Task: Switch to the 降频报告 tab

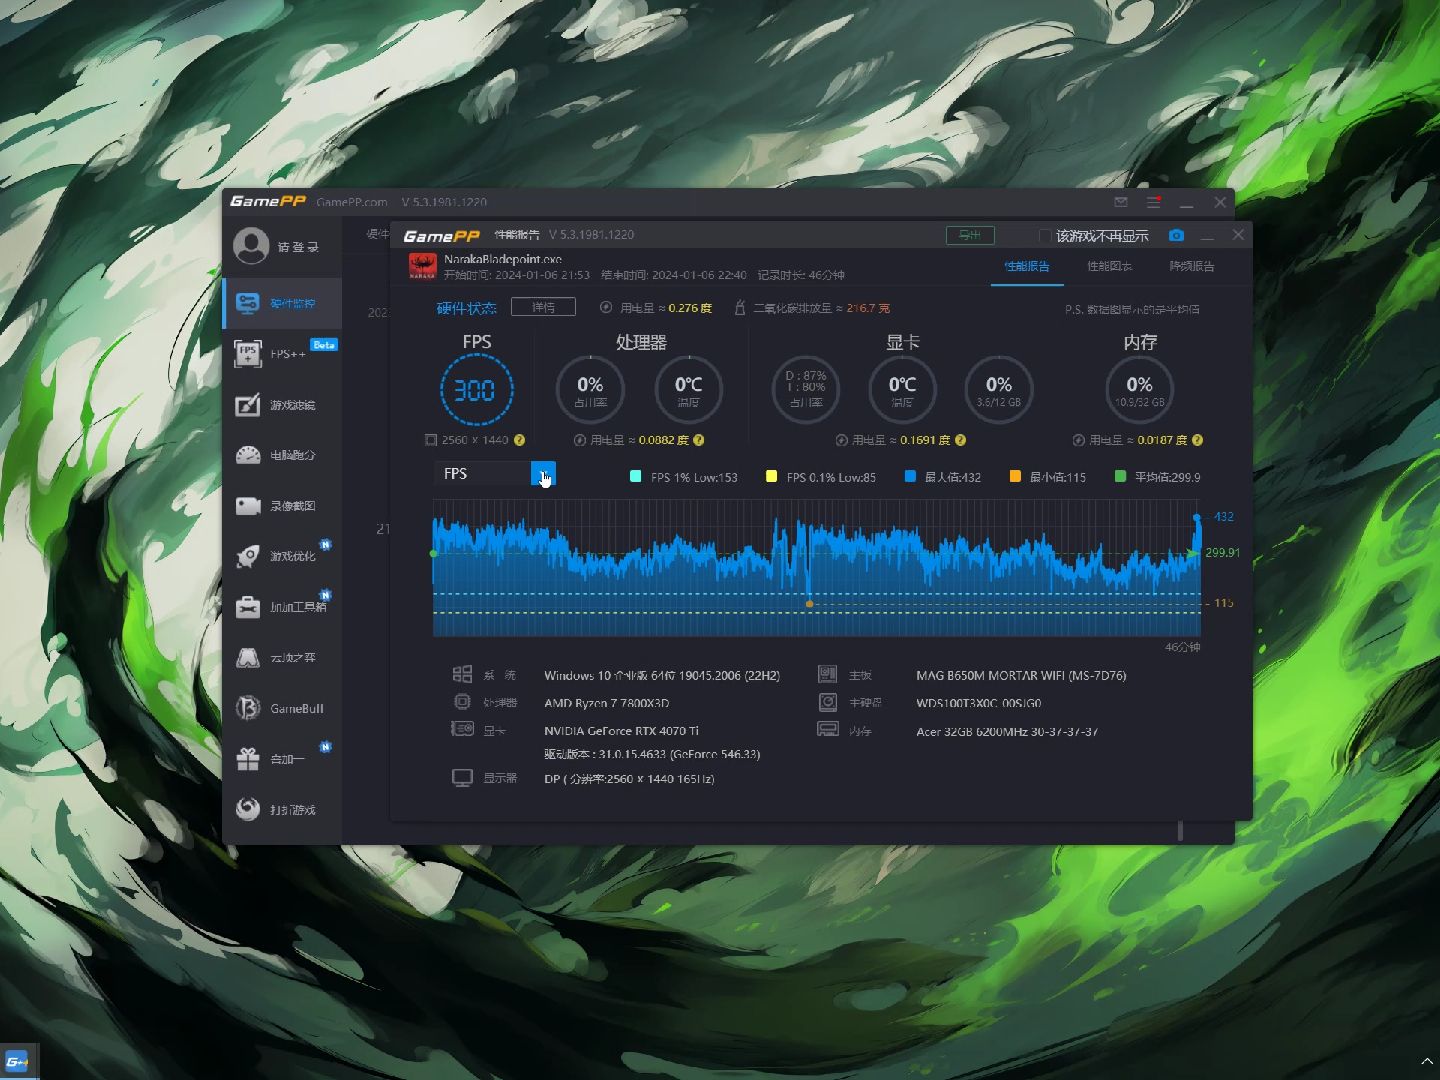Action: [x=1192, y=267]
